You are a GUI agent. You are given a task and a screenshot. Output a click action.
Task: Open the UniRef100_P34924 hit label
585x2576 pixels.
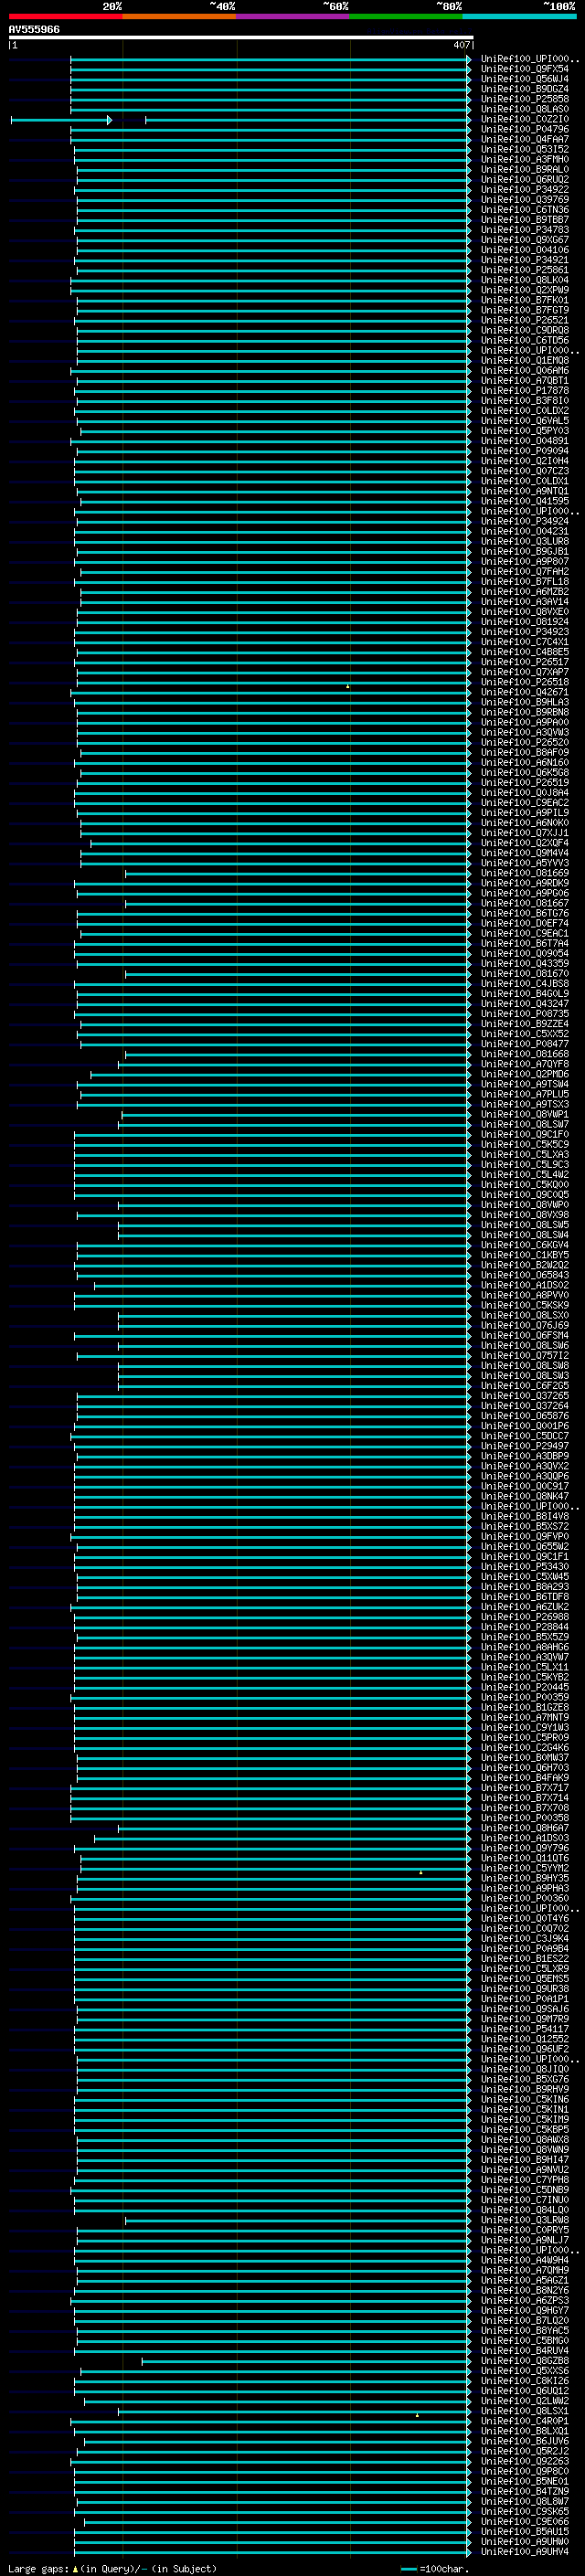tap(525, 521)
